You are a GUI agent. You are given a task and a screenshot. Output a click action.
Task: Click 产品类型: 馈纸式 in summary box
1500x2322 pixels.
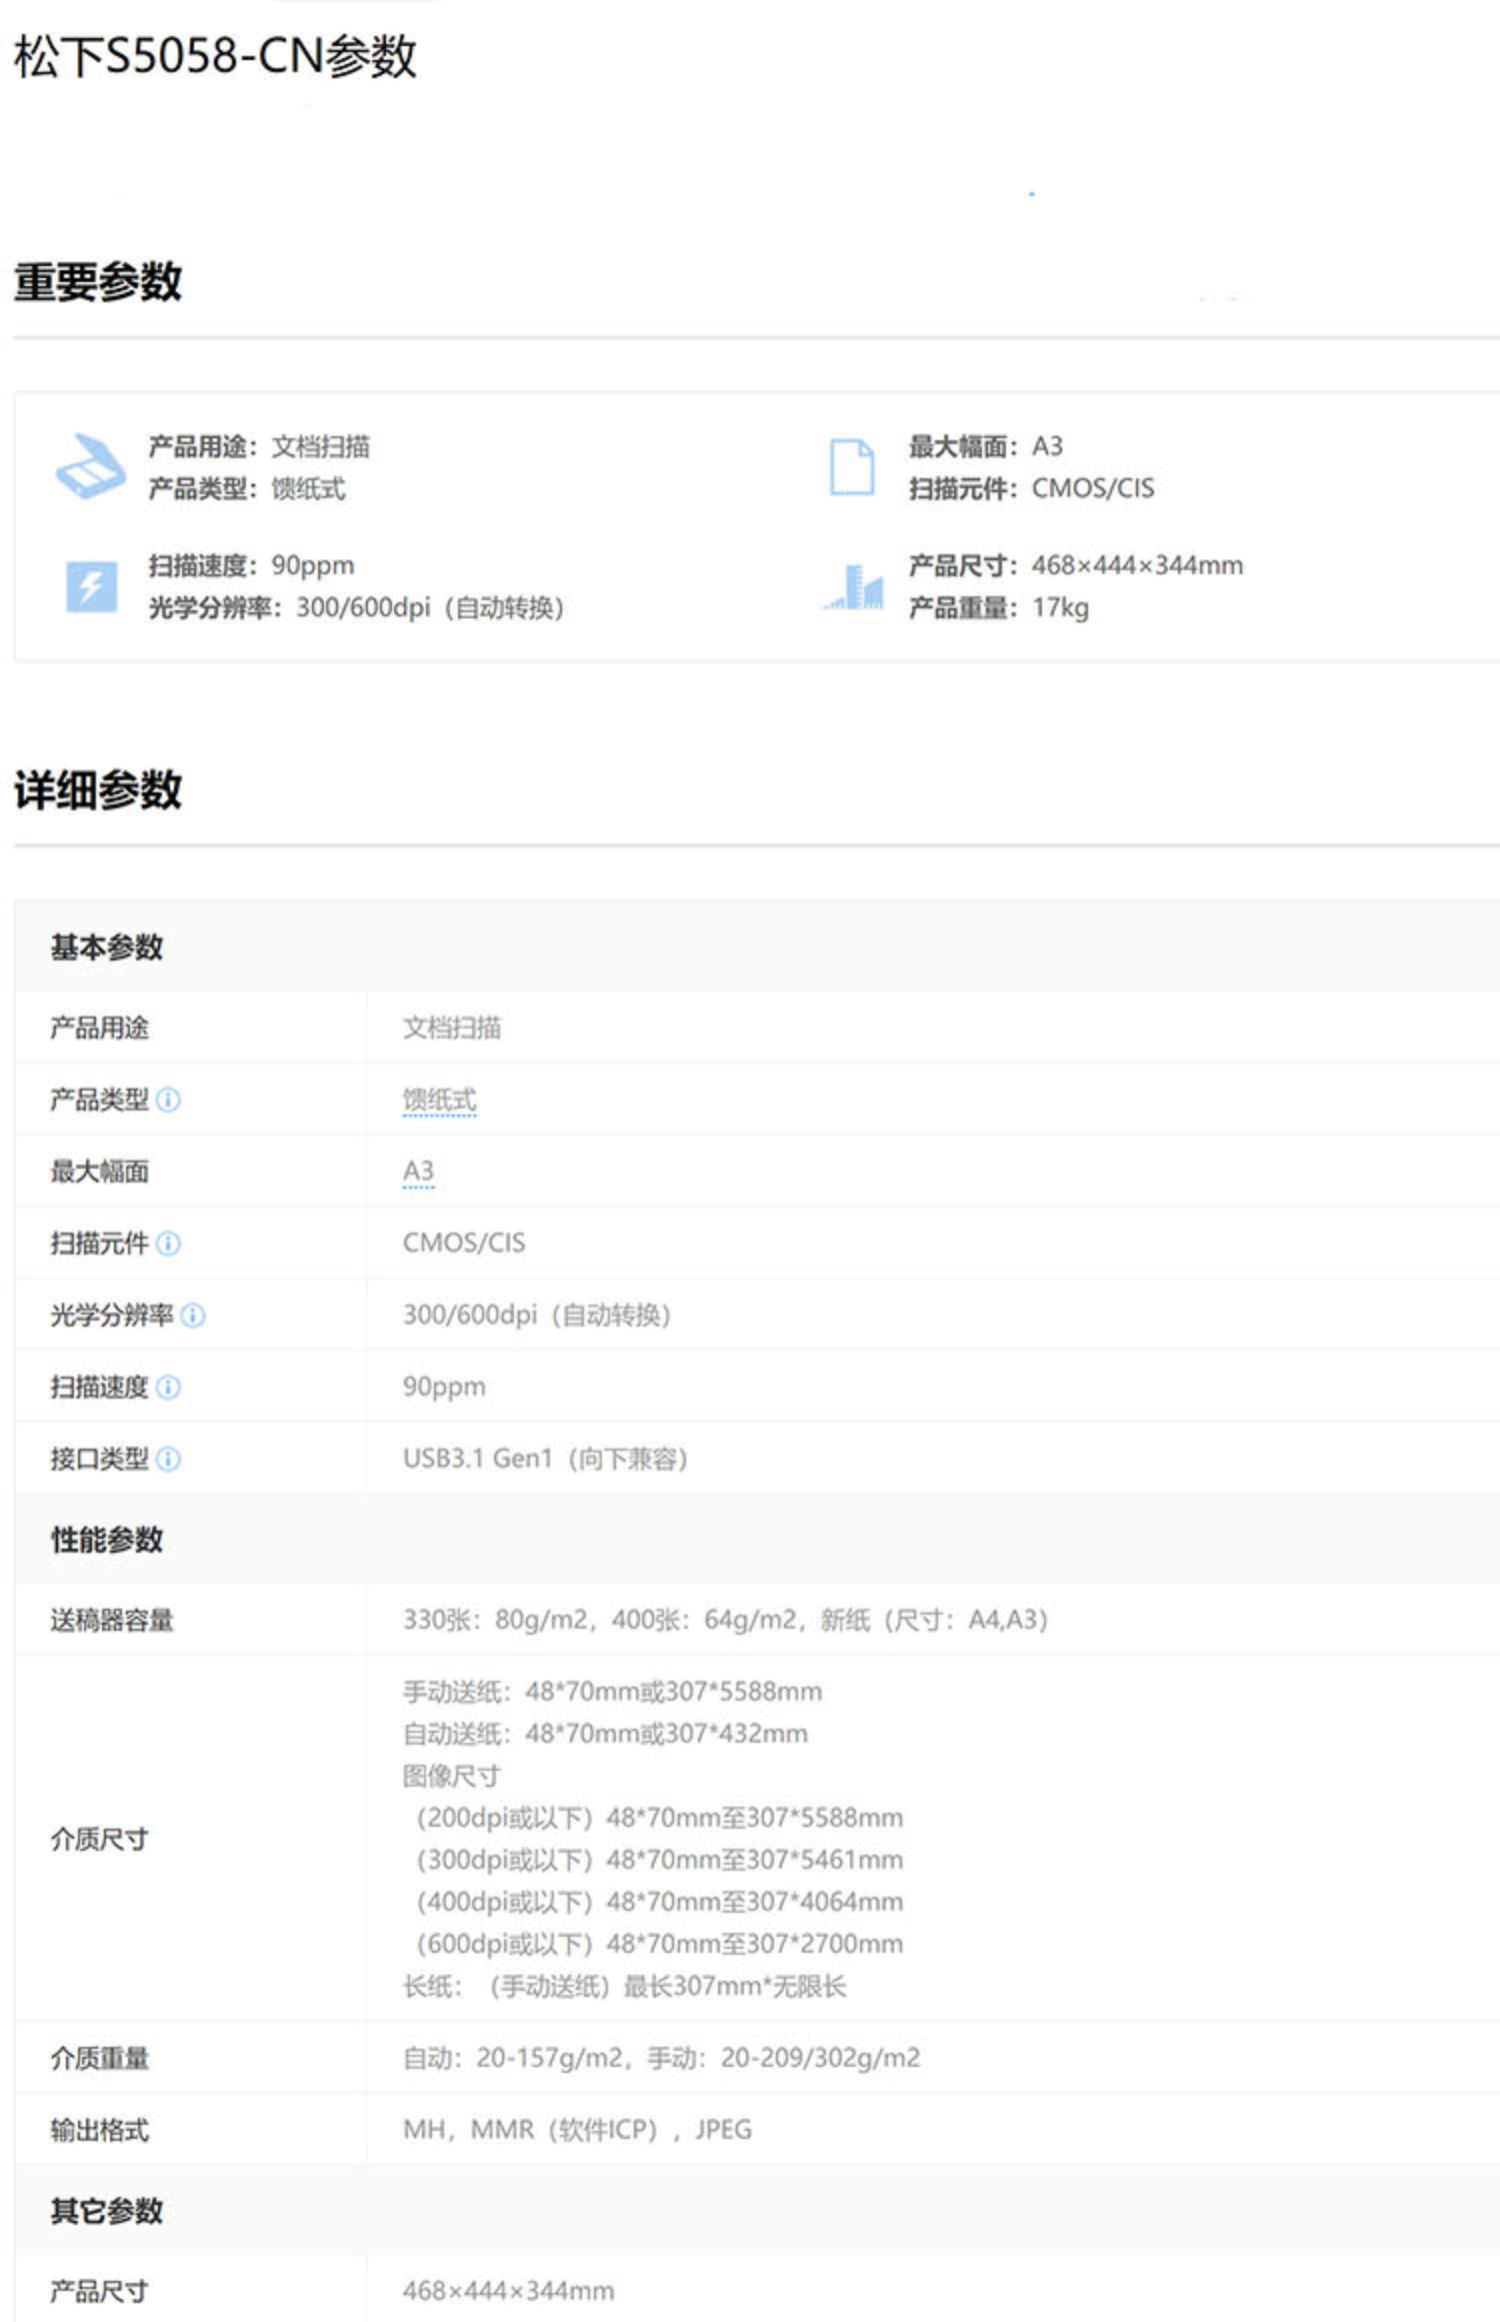[x=247, y=488]
